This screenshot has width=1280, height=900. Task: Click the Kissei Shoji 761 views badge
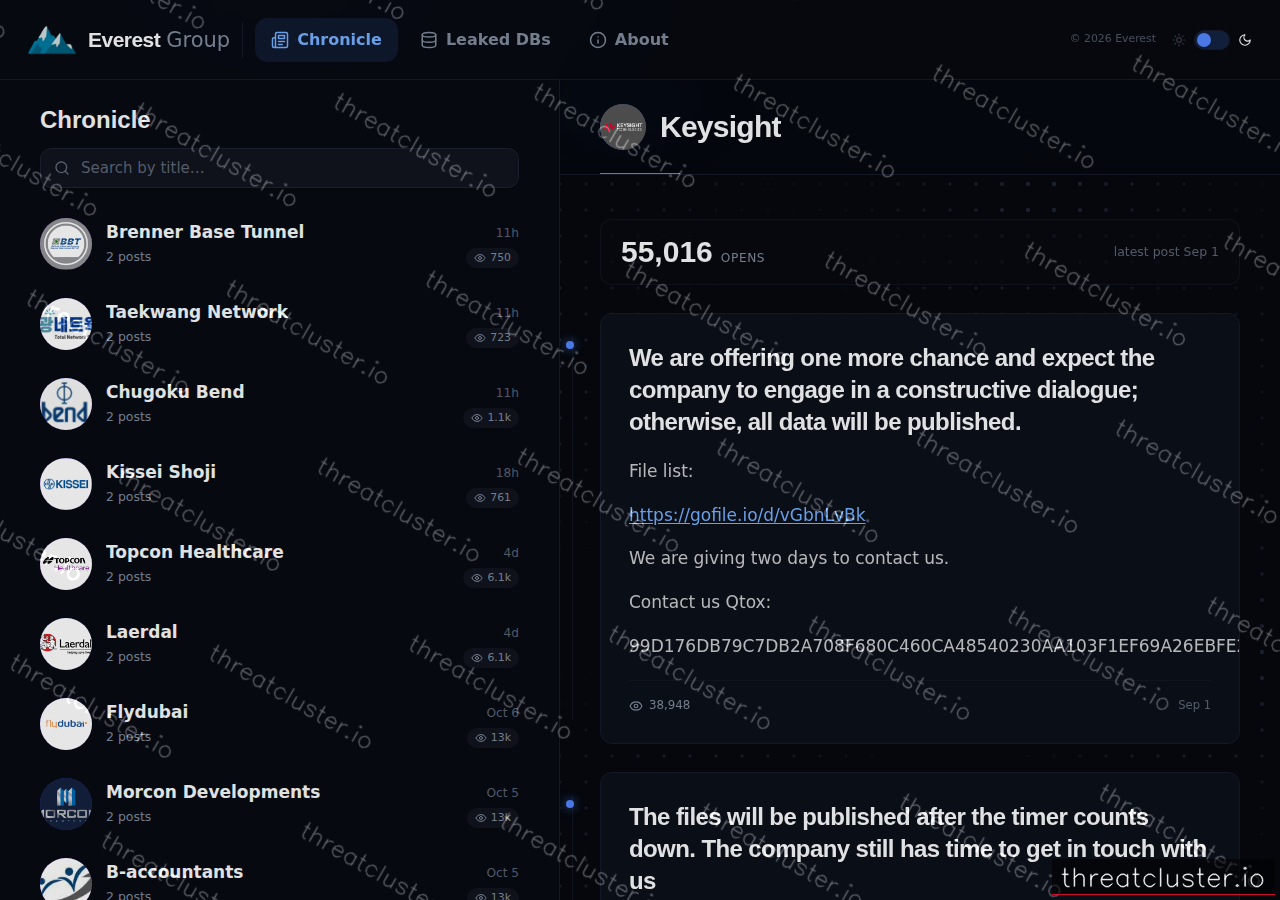[x=493, y=498]
